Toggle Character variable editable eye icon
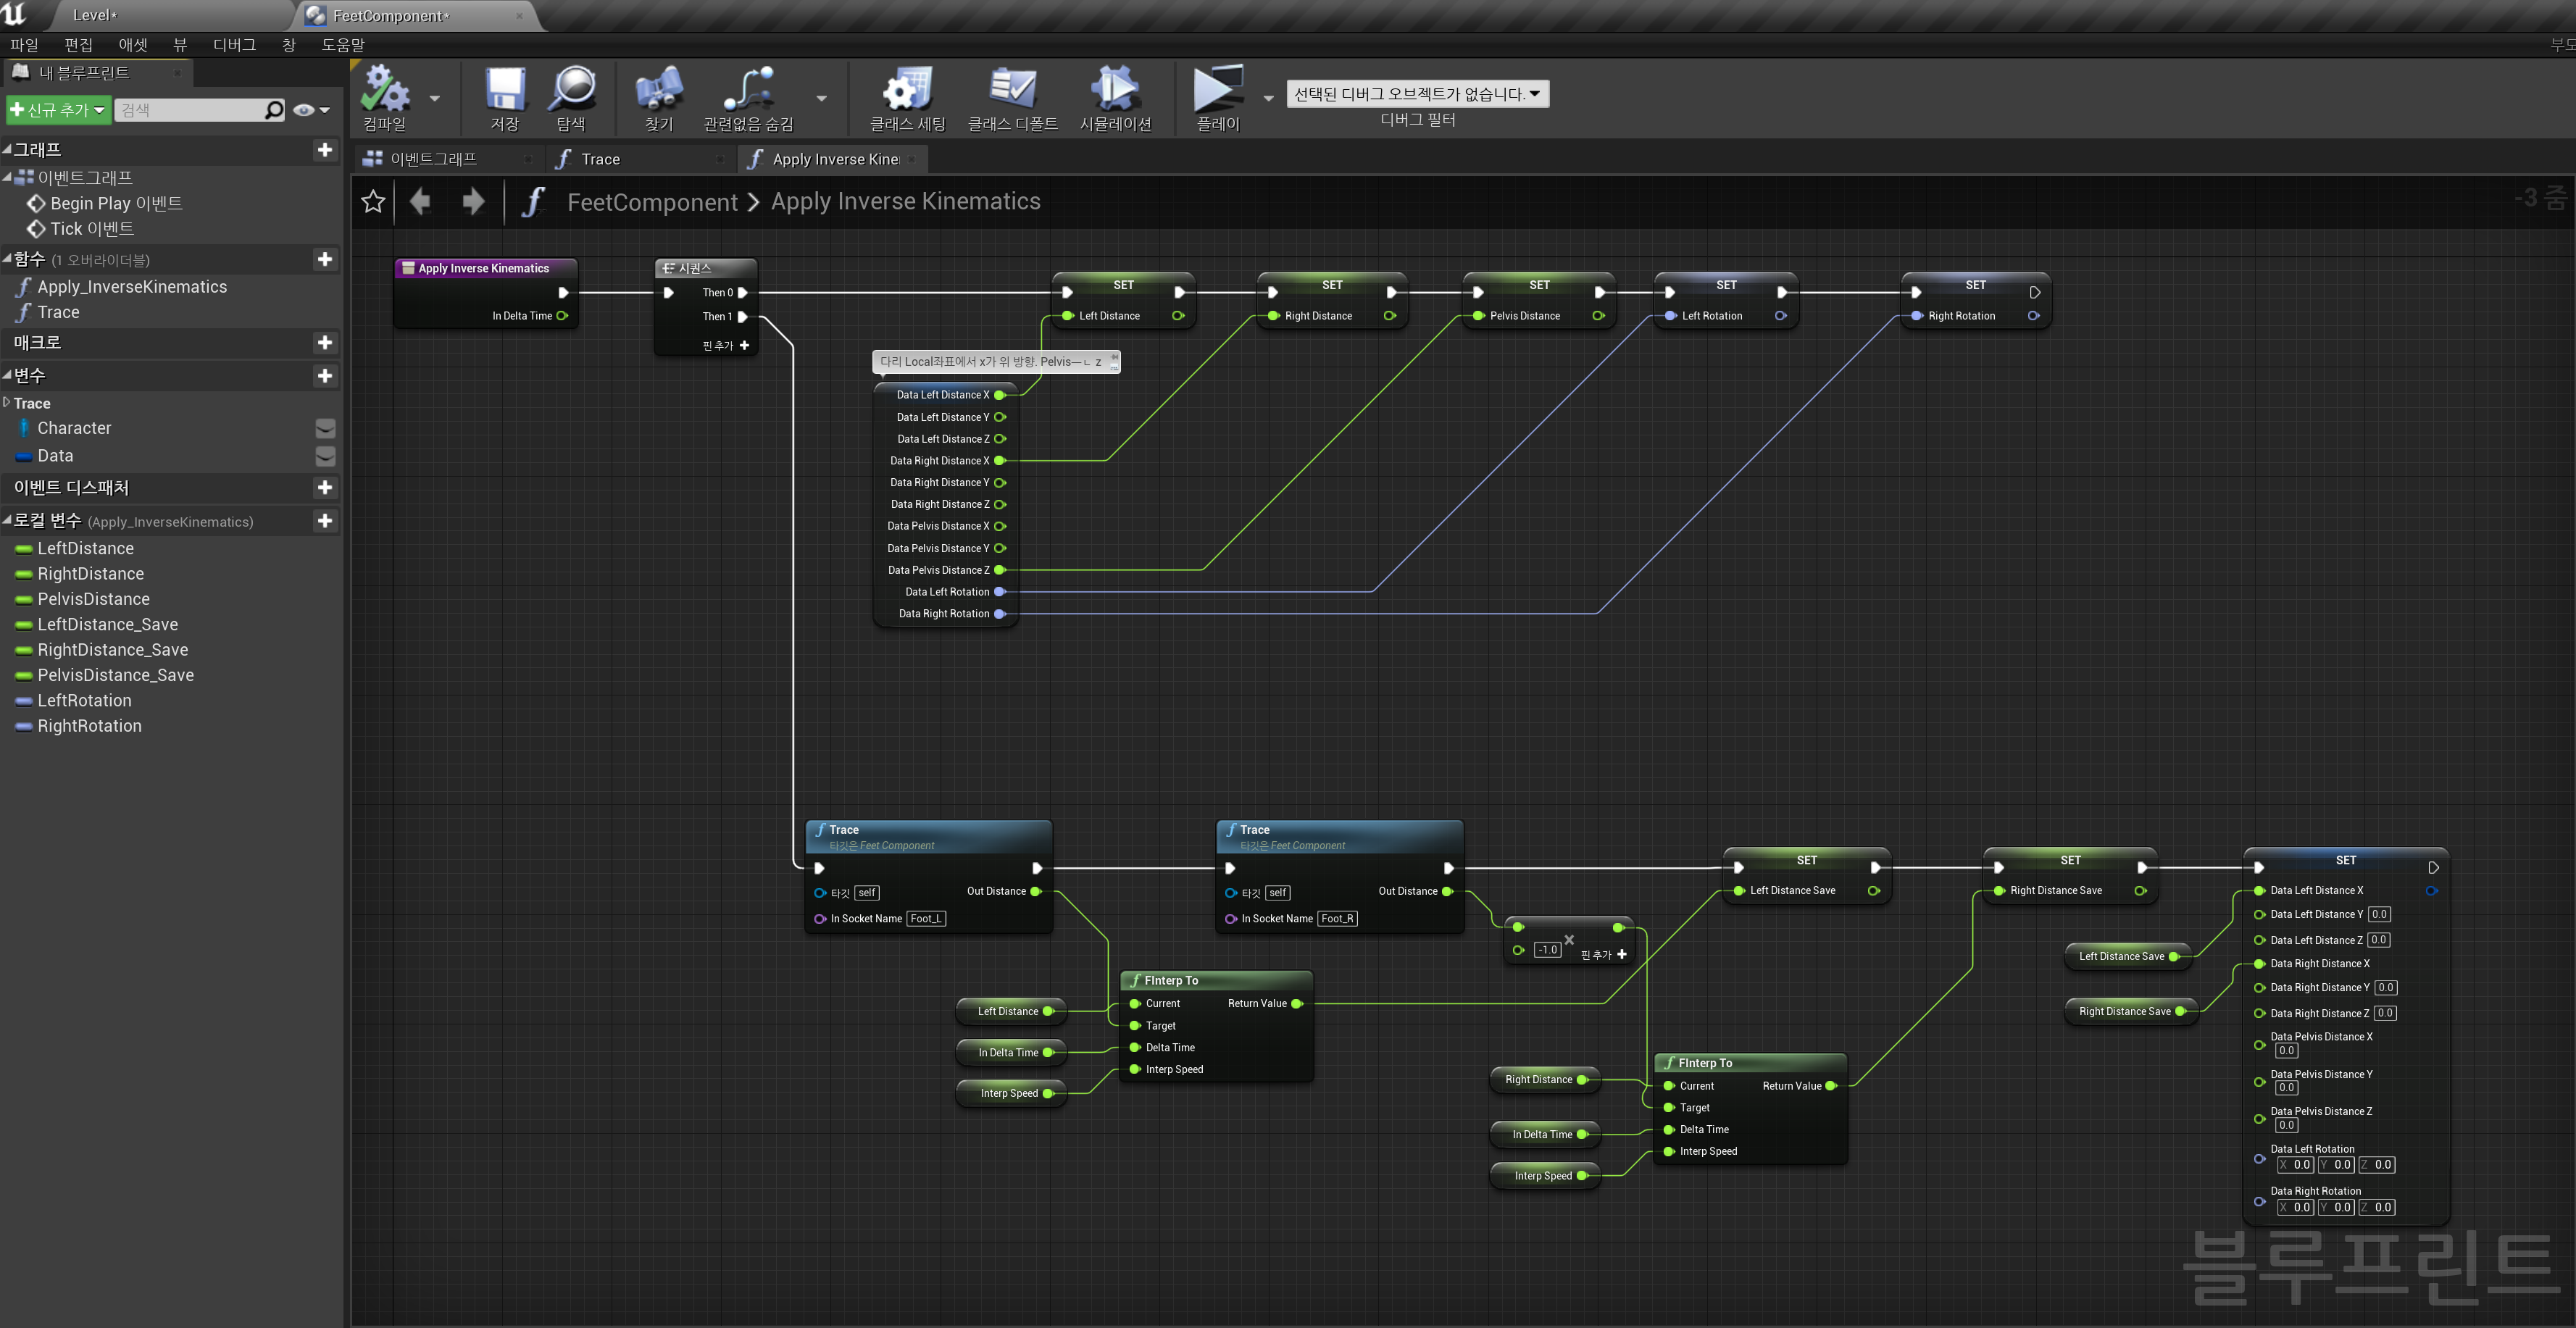 coord(325,429)
